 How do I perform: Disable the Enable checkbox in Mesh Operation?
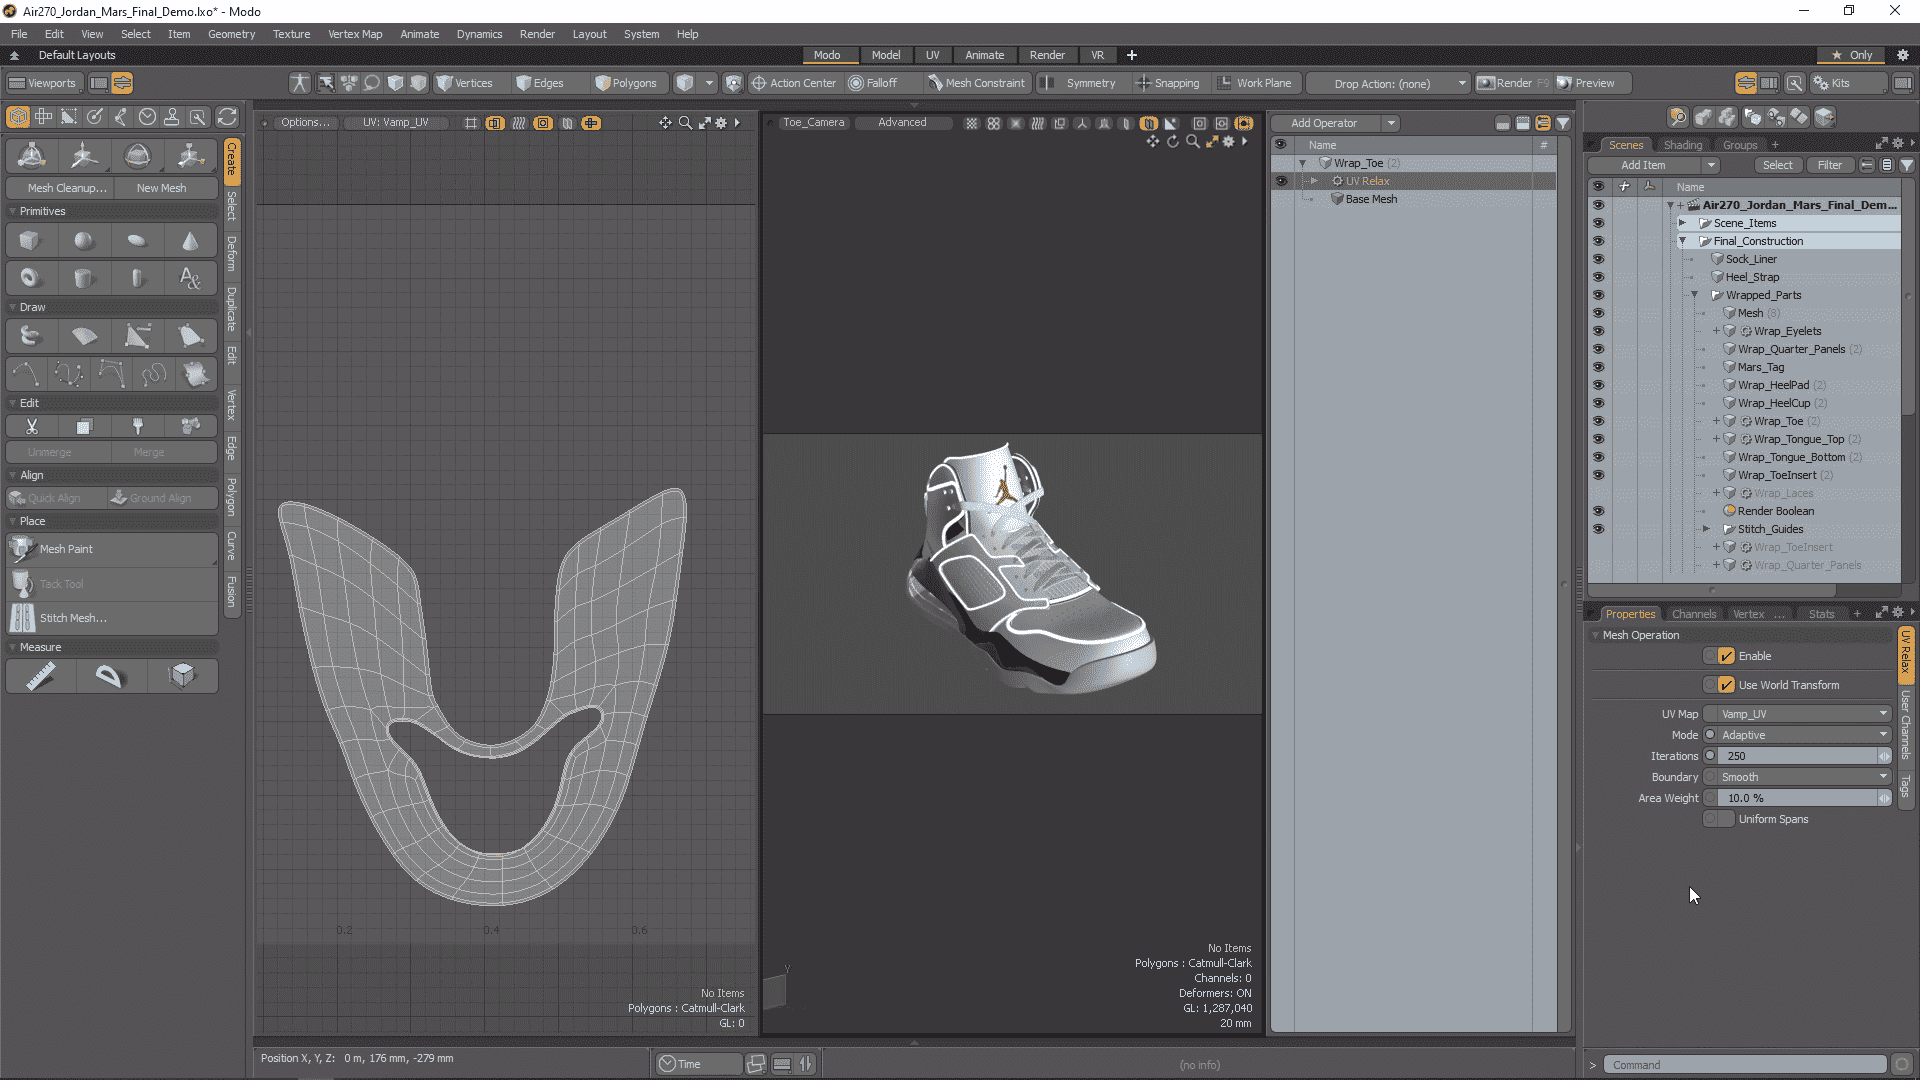(1724, 656)
